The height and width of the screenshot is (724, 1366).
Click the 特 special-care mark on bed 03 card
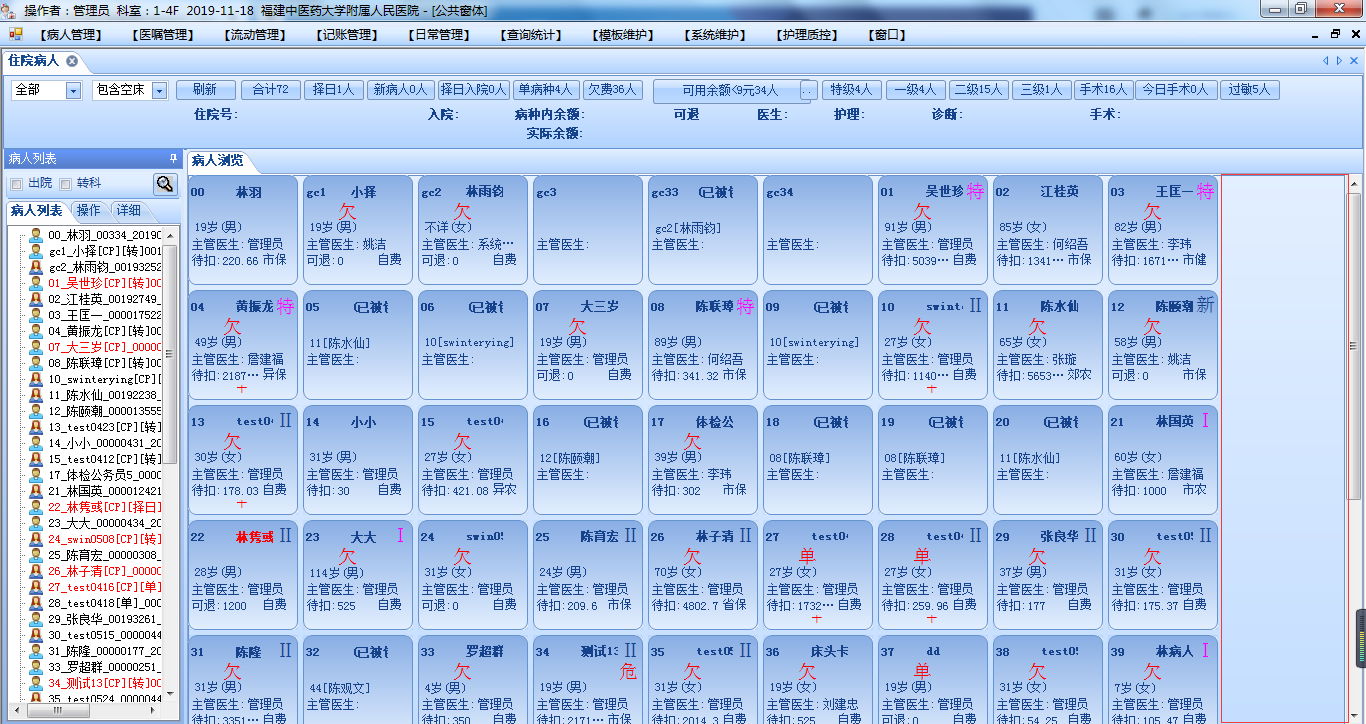pos(1205,192)
